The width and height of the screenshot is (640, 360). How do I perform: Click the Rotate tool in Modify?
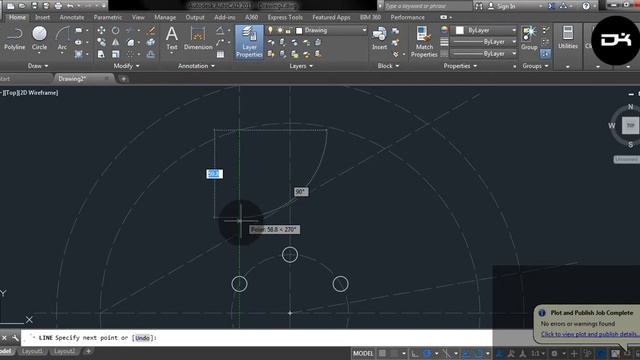(116, 31)
